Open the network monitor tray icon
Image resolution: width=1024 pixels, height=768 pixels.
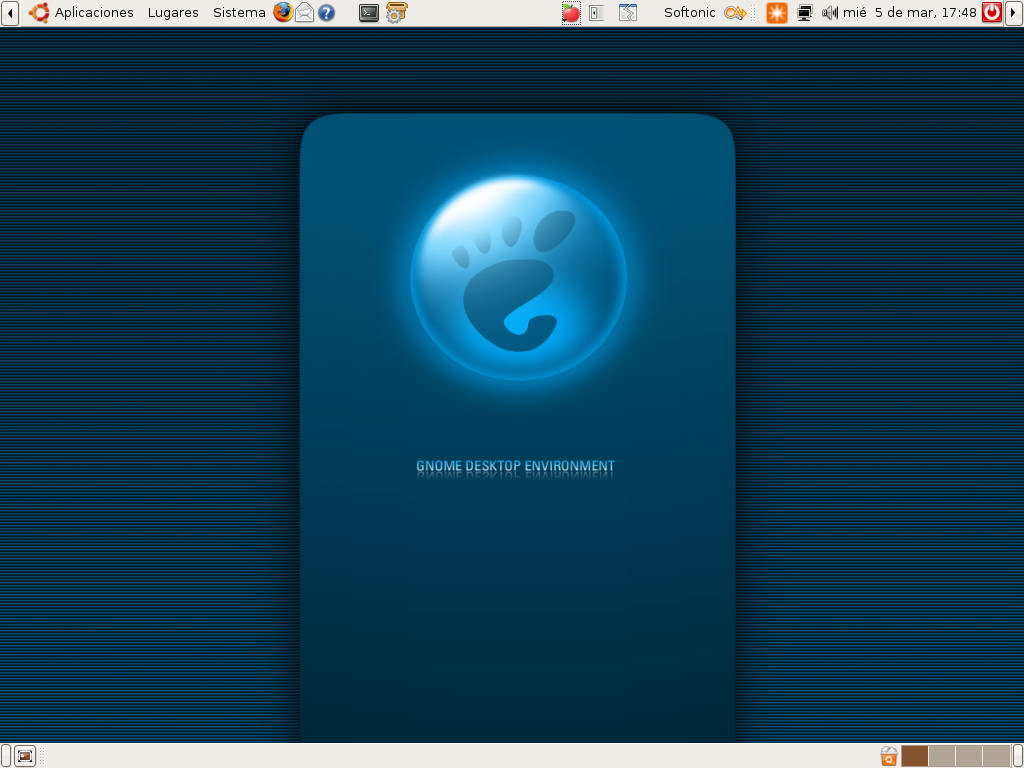click(x=805, y=12)
